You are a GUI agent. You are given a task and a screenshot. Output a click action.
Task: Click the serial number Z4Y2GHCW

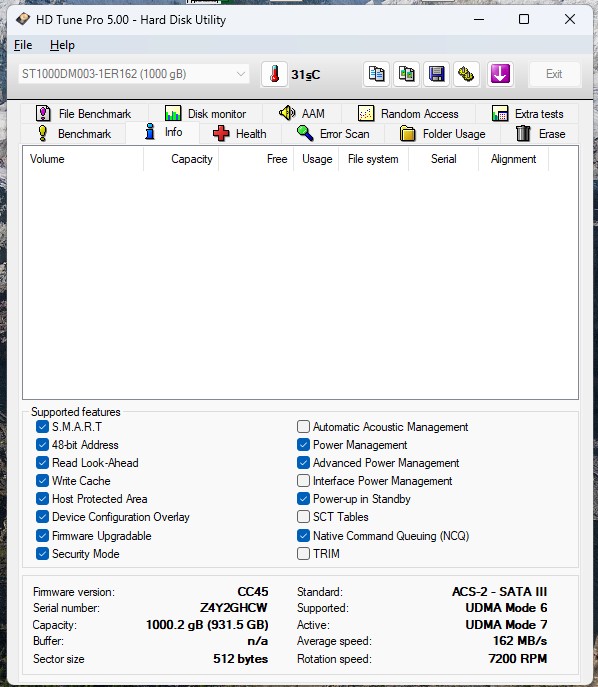[x=234, y=608]
